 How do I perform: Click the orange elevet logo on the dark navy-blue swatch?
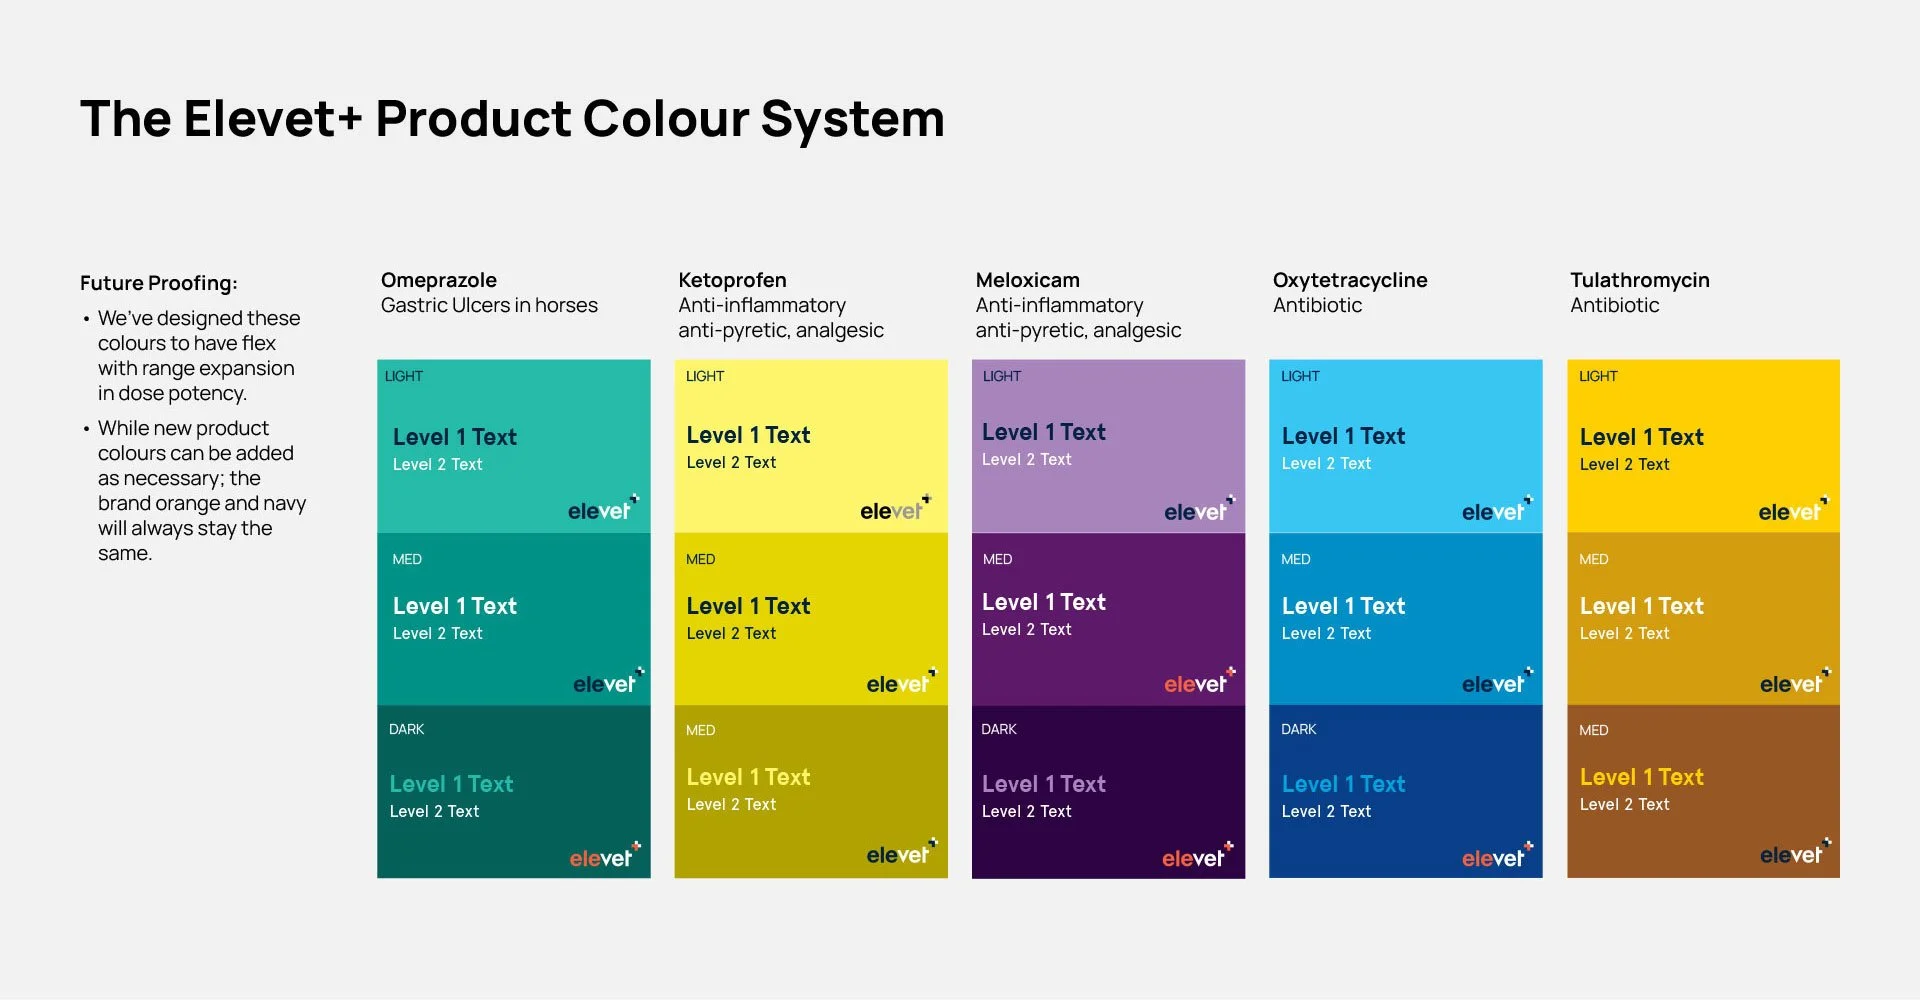pyautogui.click(x=1497, y=856)
